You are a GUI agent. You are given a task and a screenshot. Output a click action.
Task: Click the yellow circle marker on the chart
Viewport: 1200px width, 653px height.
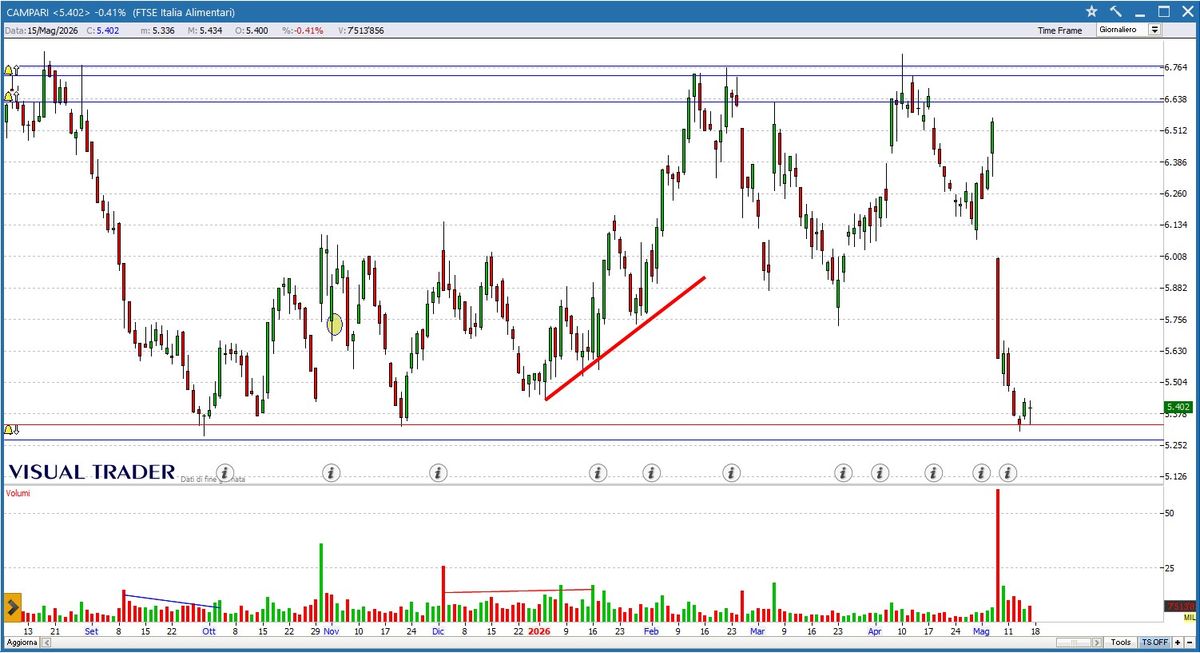point(335,324)
